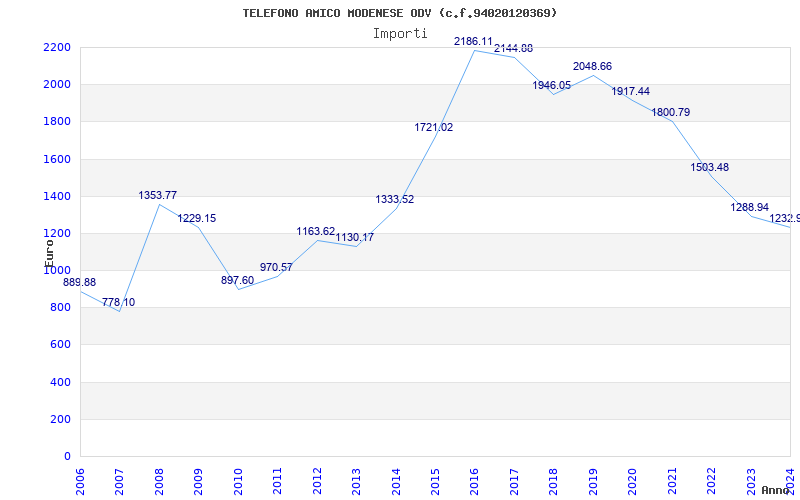
Task: Click the x-axis year 2017
Action: tap(514, 482)
